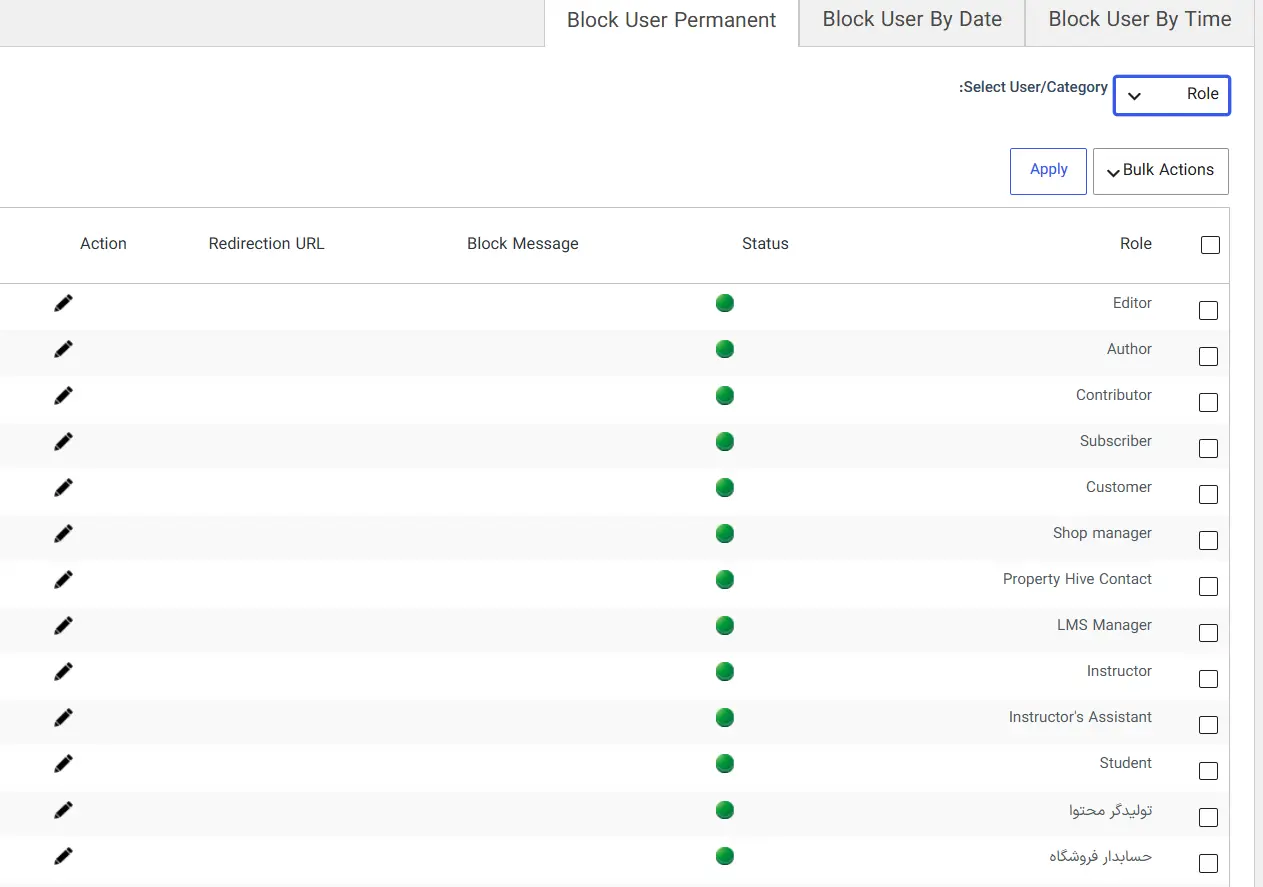This screenshot has height=887, width=1263.
Task: Click the Role column header
Action: pyautogui.click(x=1136, y=244)
